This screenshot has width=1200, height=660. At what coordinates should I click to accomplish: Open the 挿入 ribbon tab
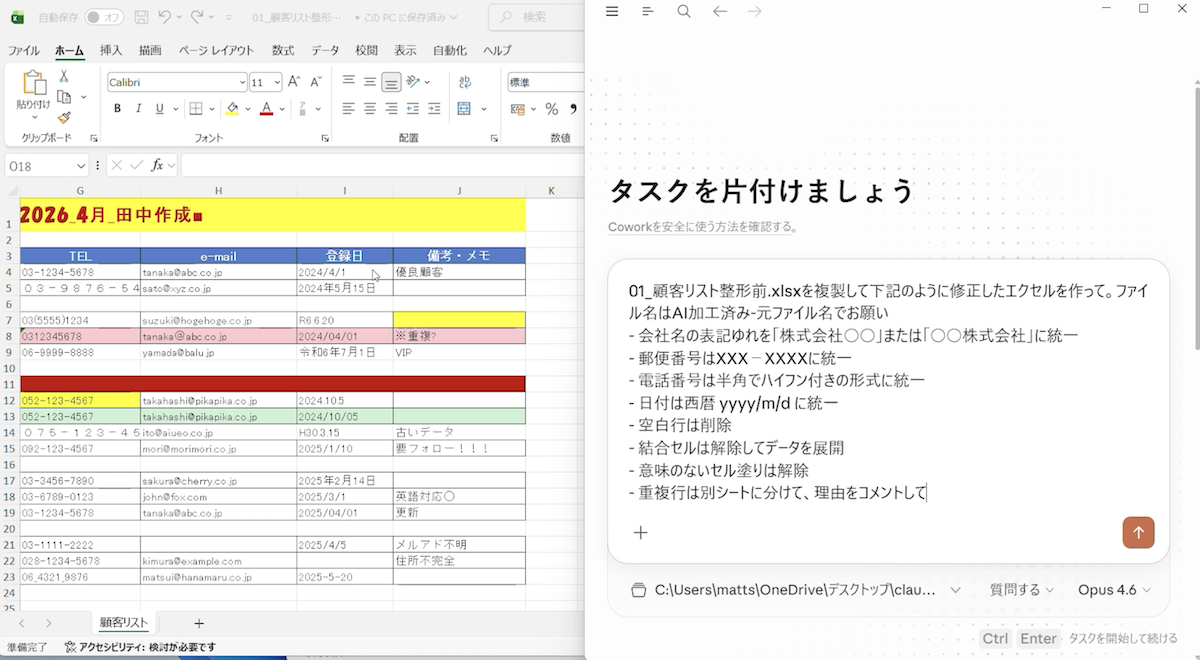pos(111,50)
